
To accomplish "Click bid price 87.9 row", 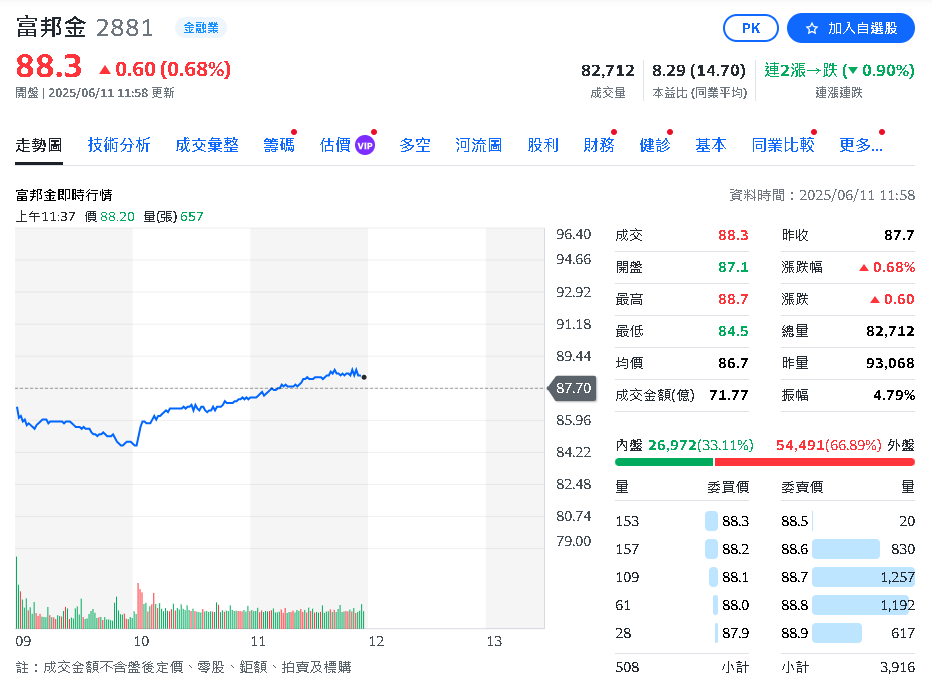I will [682, 633].
